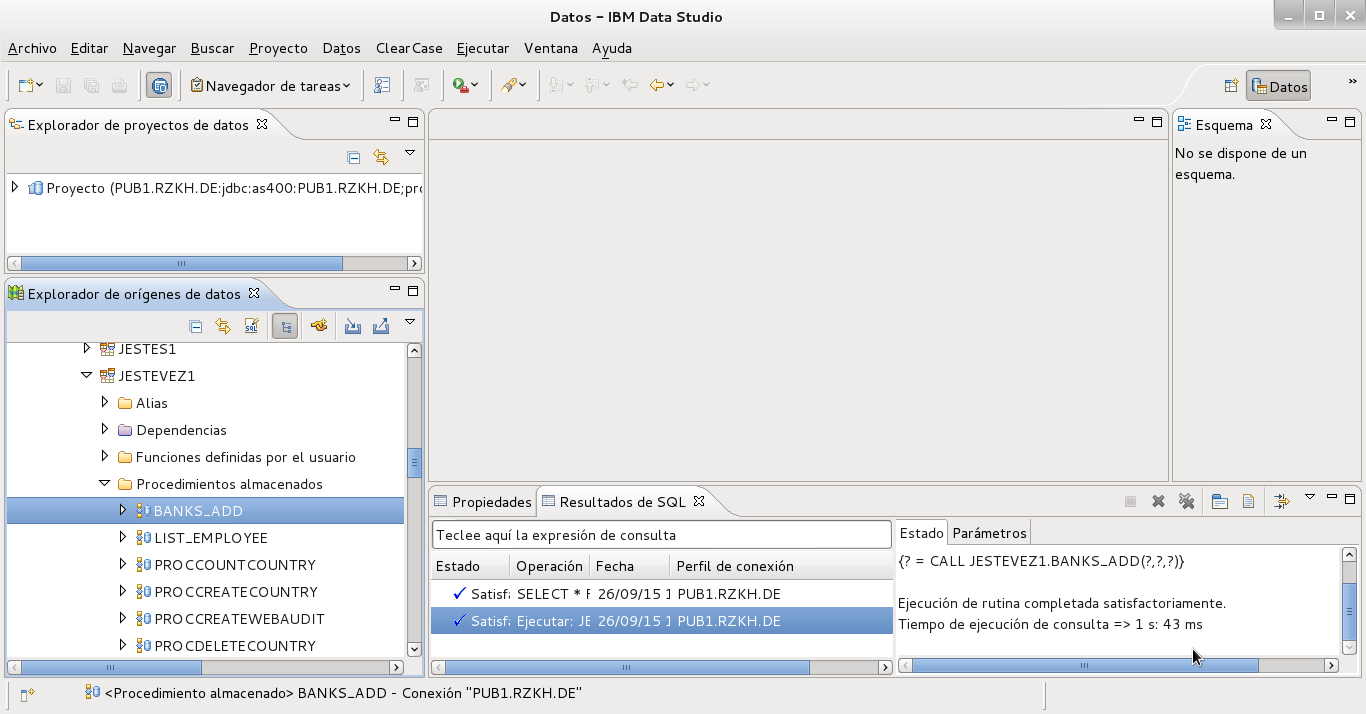
Task: Open the Proyecto menu
Action: coord(278,48)
